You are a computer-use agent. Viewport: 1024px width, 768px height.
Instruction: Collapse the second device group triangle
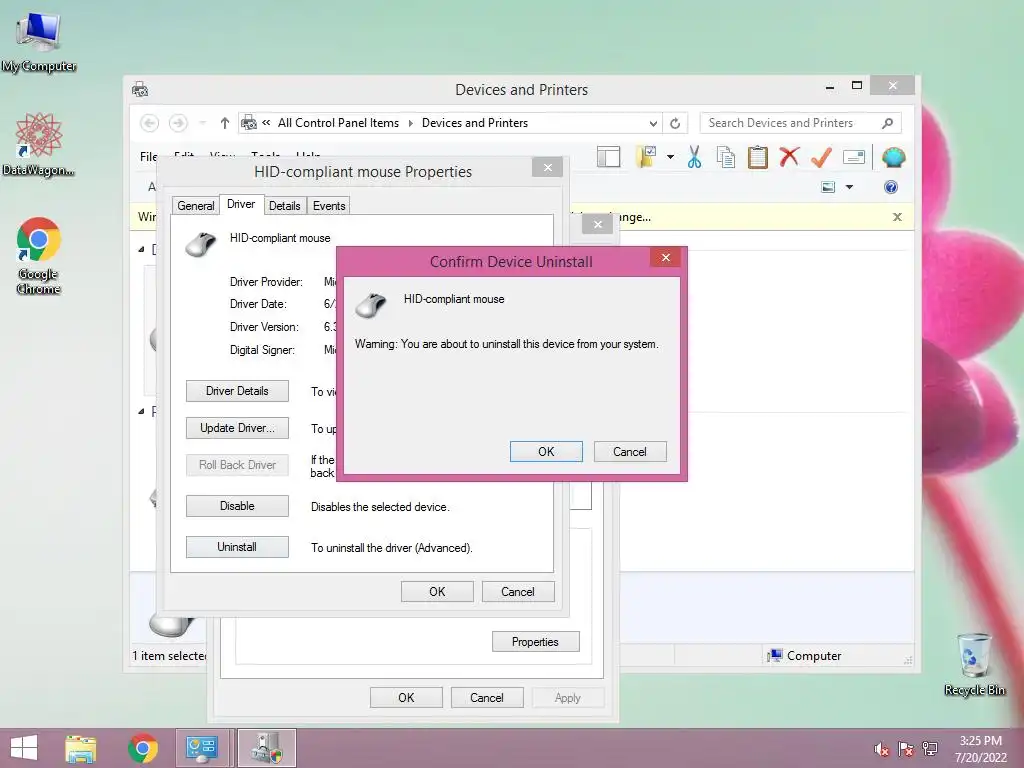pyautogui.click(x=142, y=411)
